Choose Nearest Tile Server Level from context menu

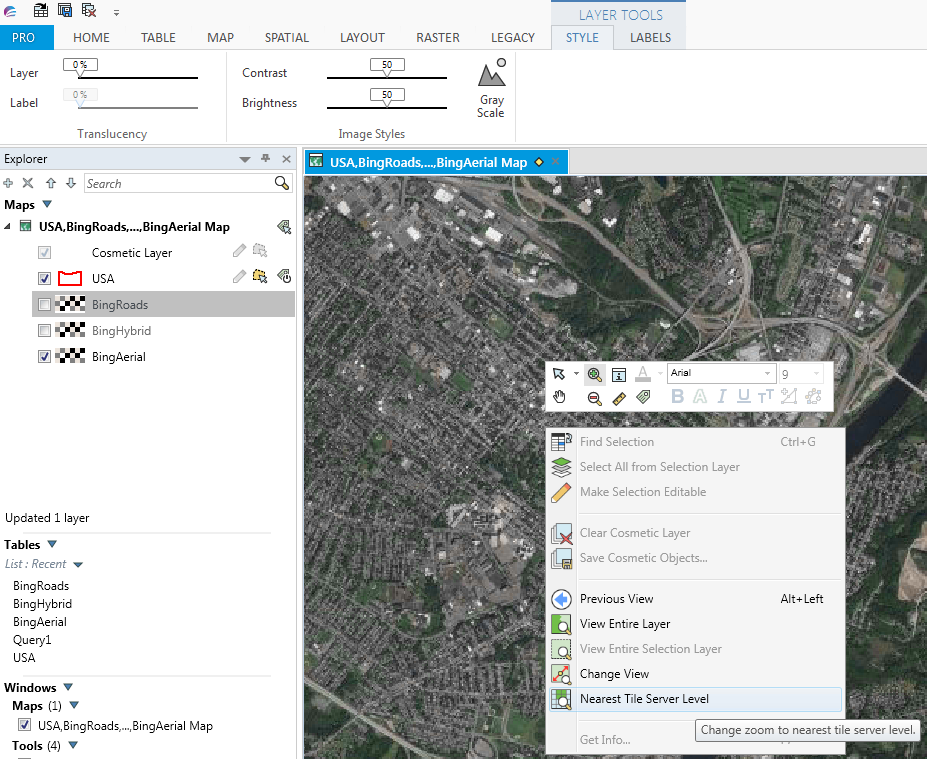[x=652, y=699]
